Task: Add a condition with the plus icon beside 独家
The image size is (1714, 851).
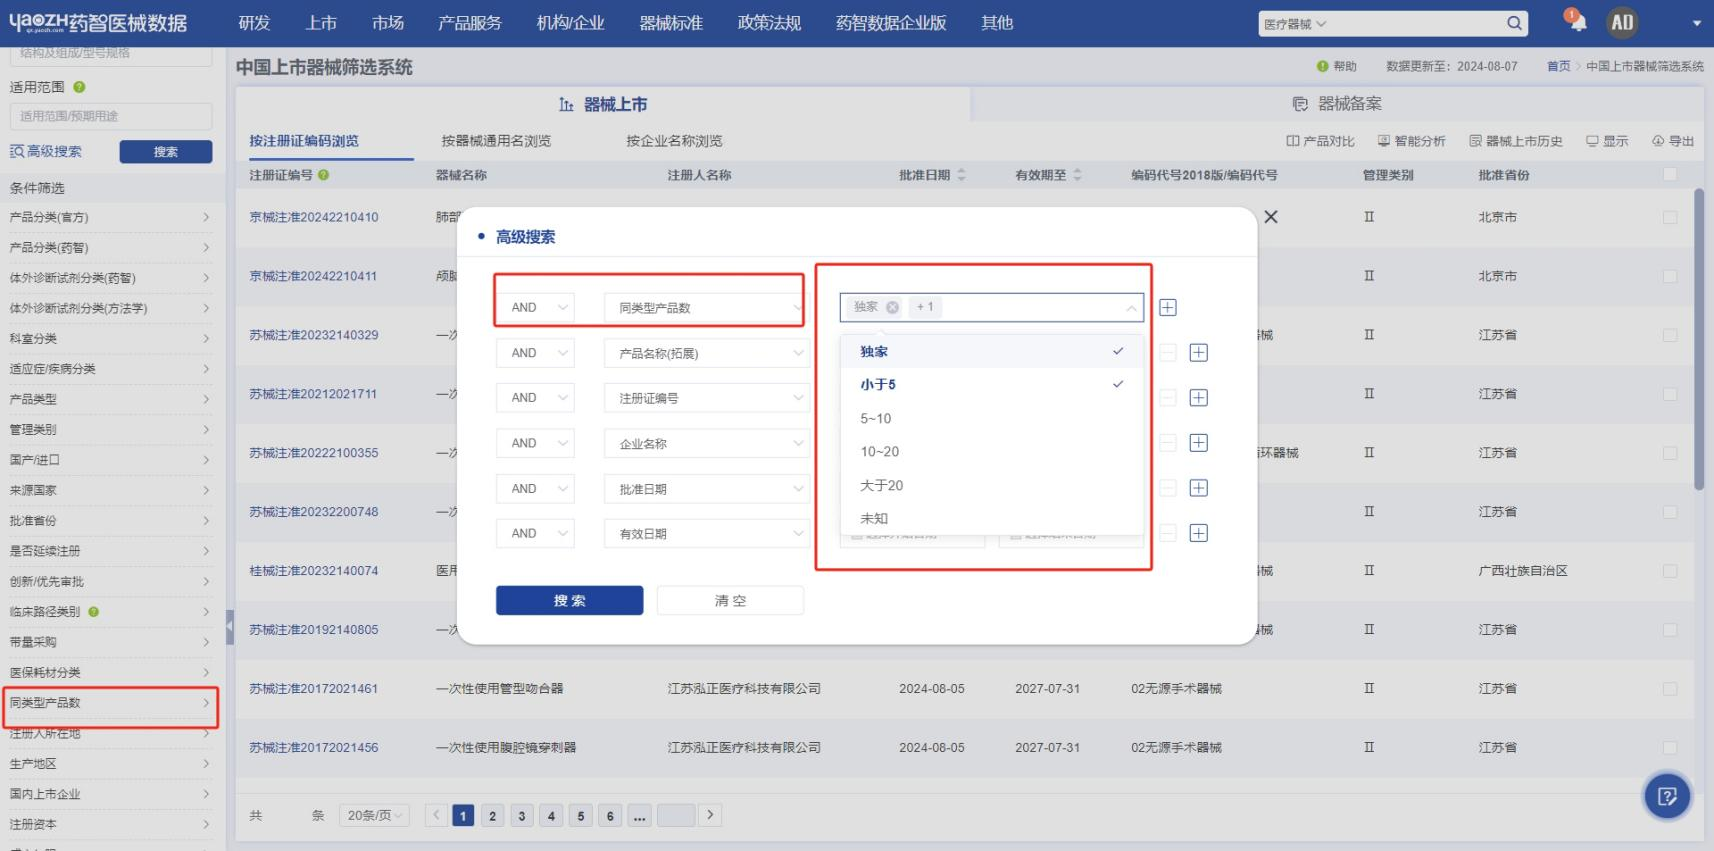Action: (x=1167, y=307)
